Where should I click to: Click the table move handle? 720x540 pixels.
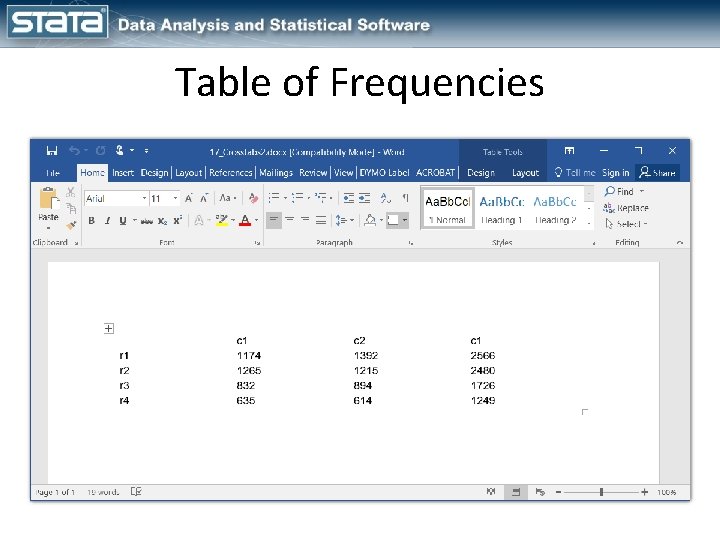[109, 328]
